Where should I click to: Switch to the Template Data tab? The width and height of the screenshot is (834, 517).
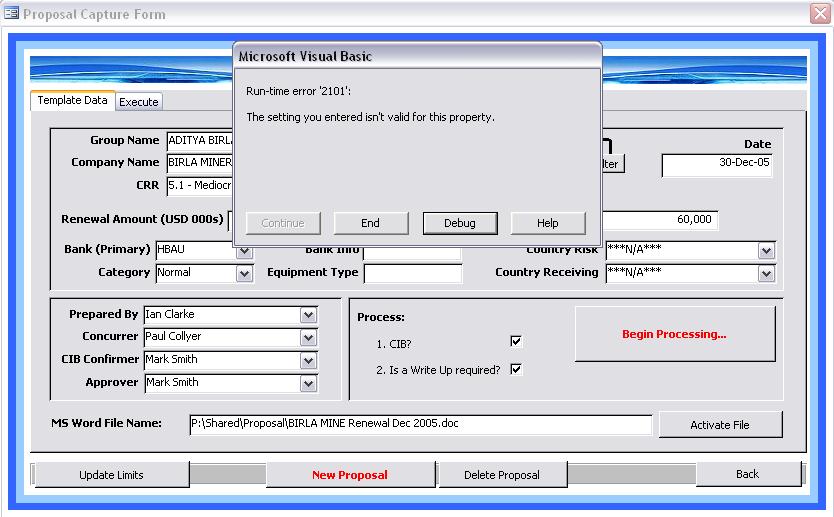(x=72, y=100)
